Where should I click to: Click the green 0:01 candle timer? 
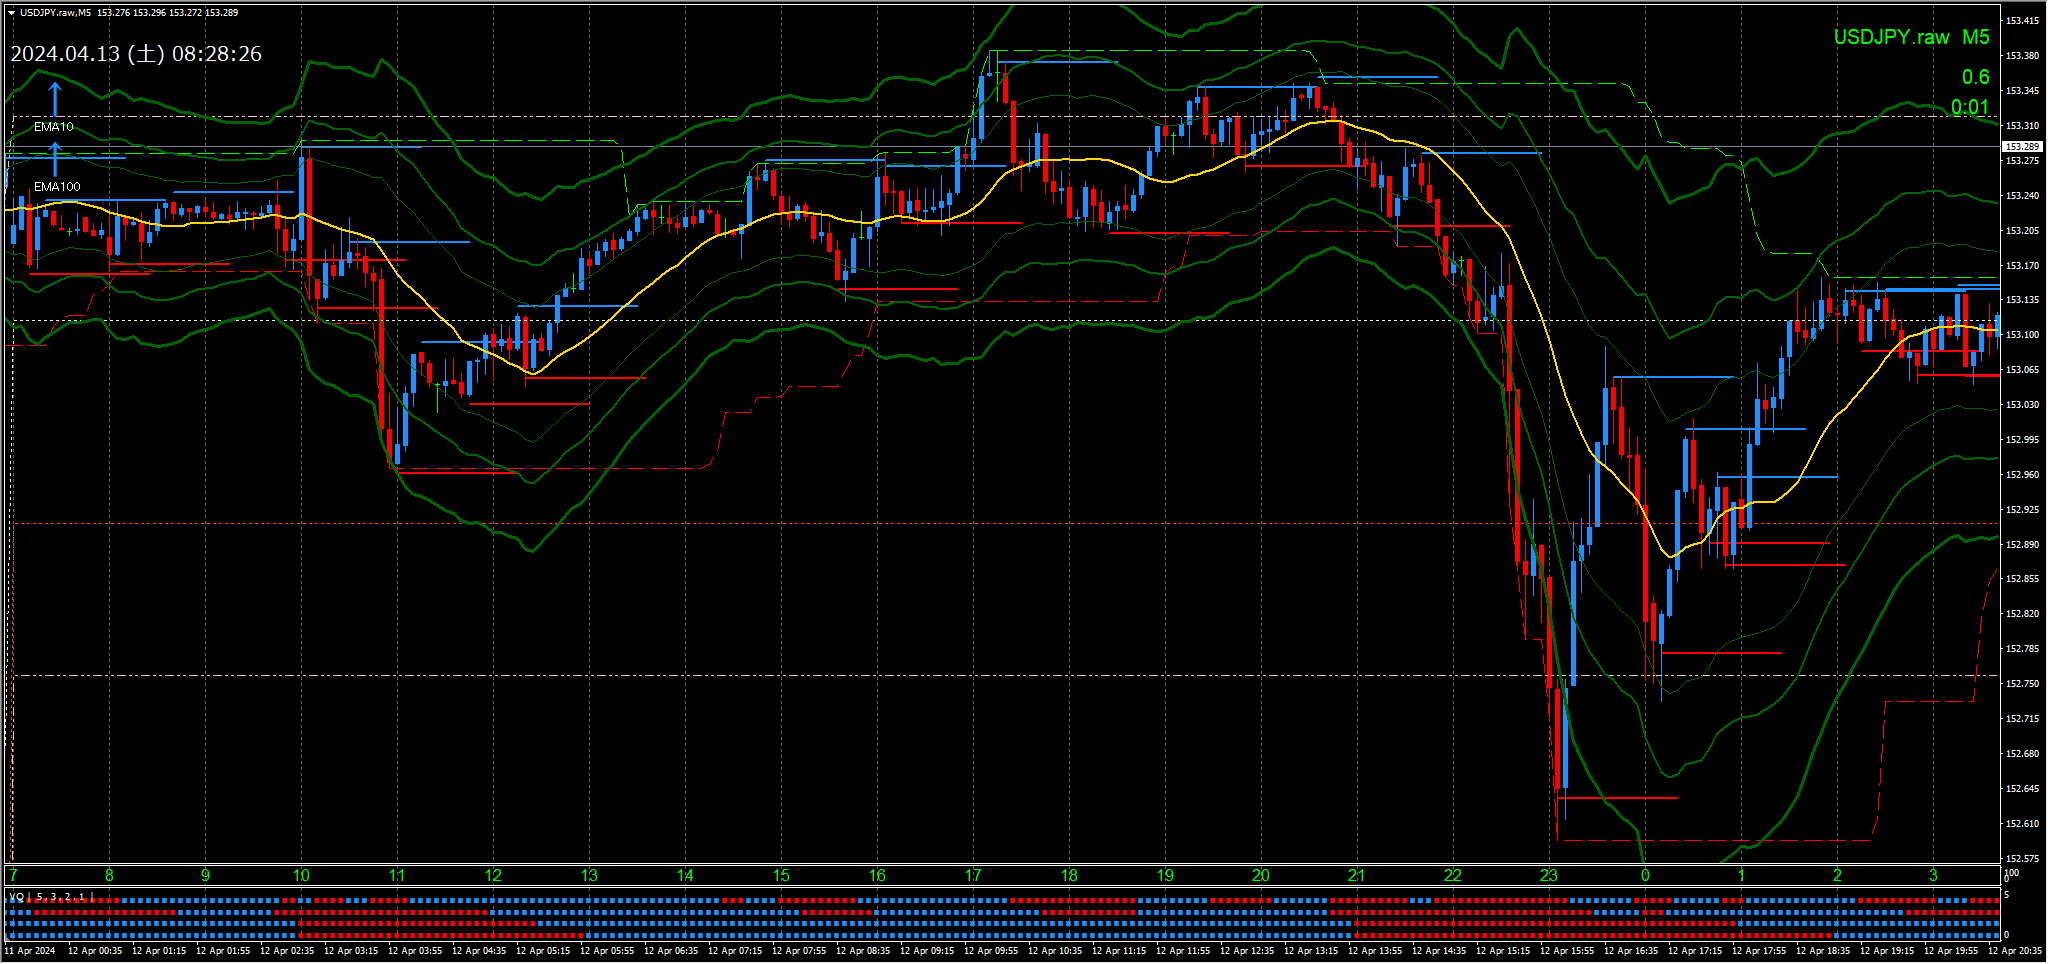[1969, 107]
